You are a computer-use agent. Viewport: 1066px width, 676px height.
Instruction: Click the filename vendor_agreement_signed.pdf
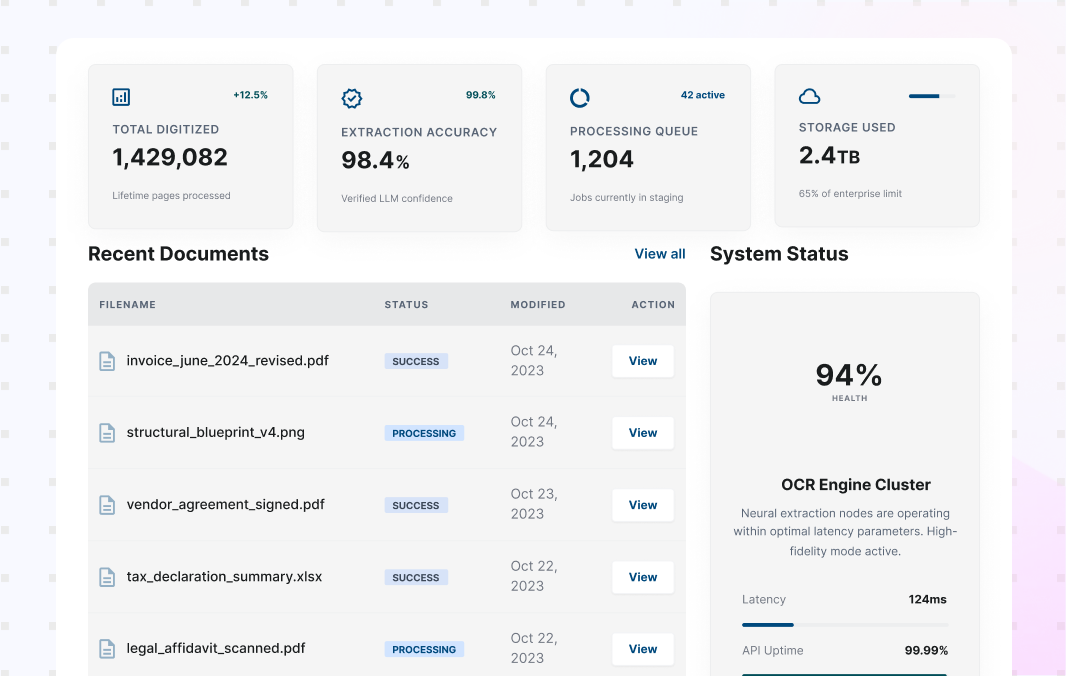225,505
